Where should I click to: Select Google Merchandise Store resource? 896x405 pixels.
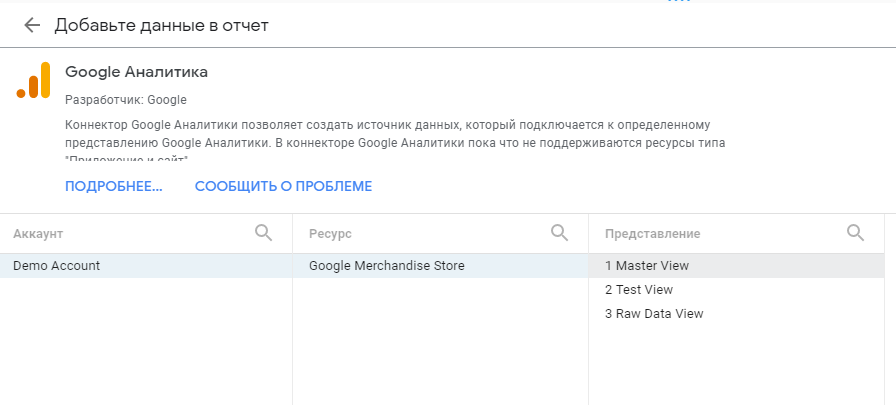point(441,266)
